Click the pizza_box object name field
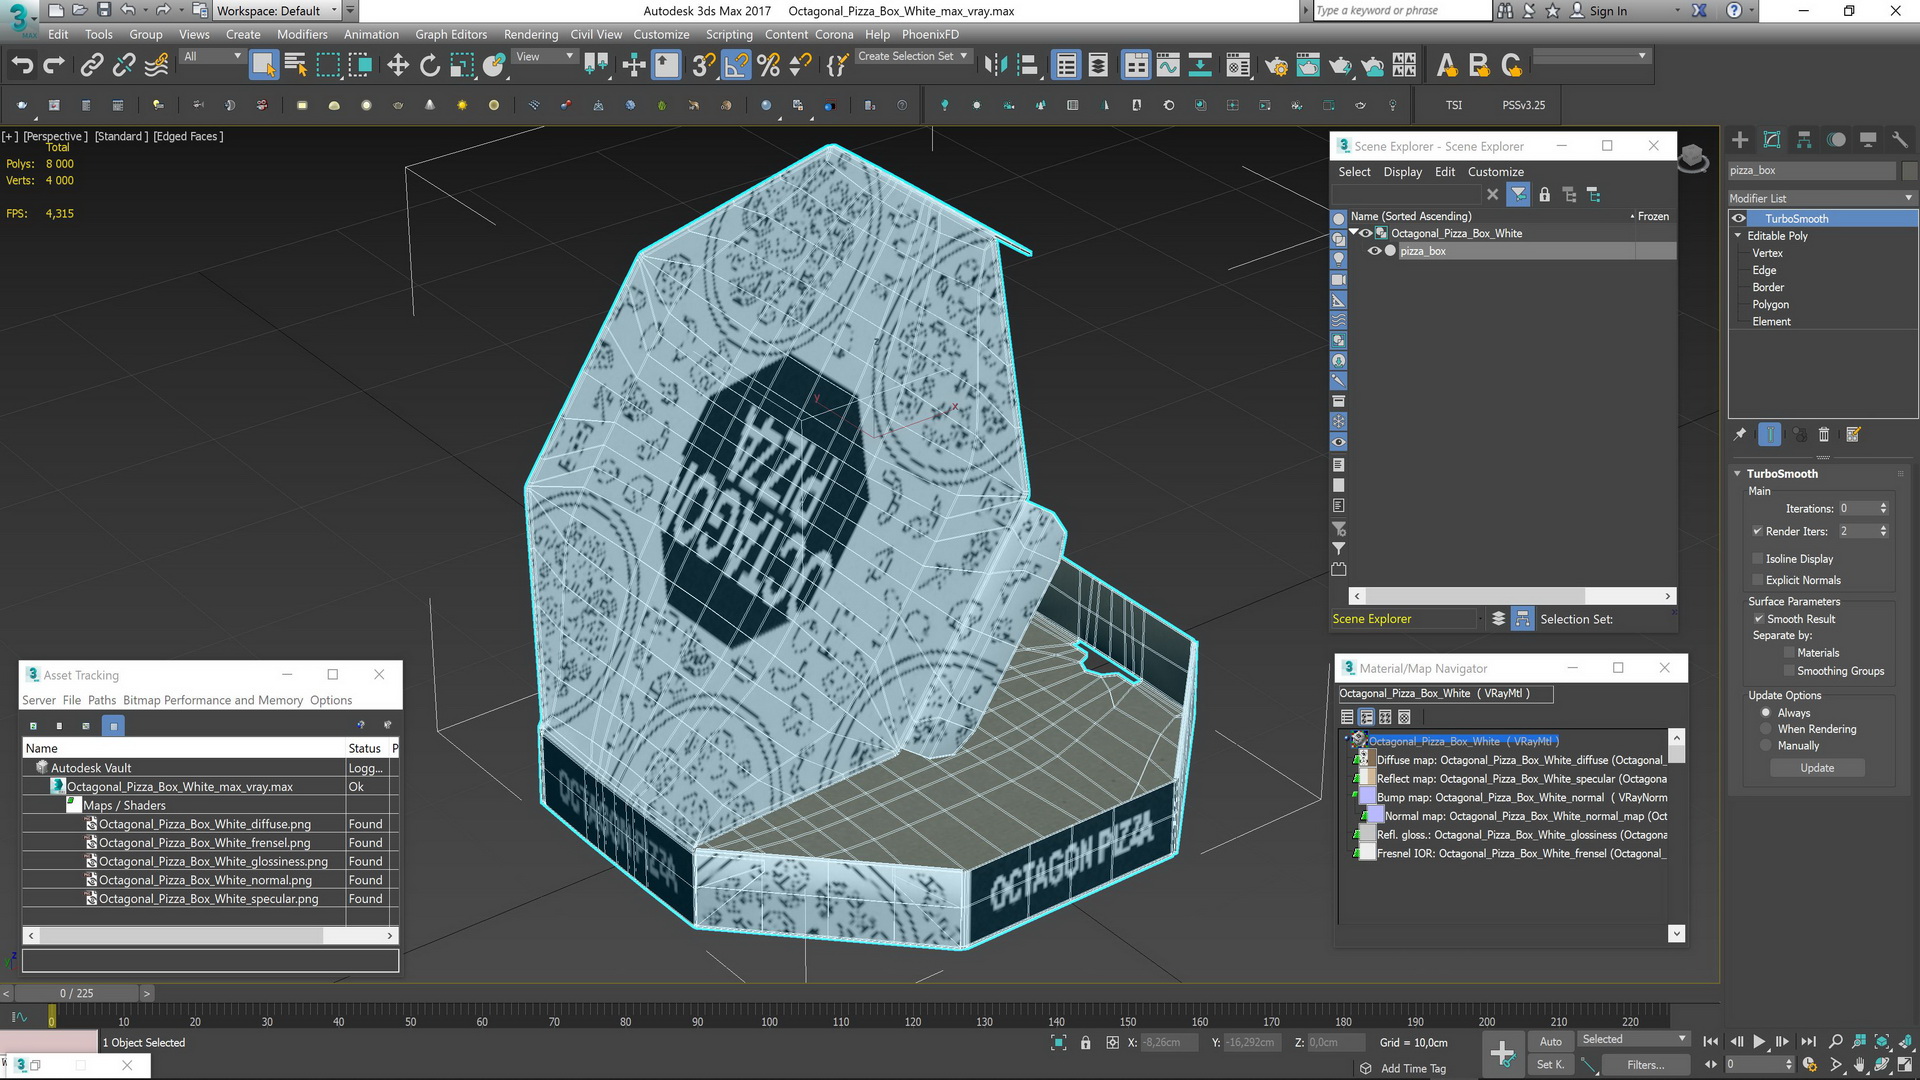The height and width of the screenshot is (1080, 1920). point(1811,170)
